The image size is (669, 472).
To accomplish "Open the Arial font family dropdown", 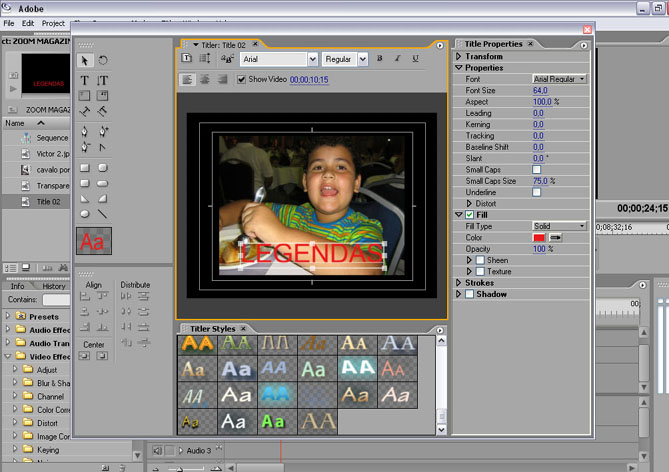I will point(312,60).
